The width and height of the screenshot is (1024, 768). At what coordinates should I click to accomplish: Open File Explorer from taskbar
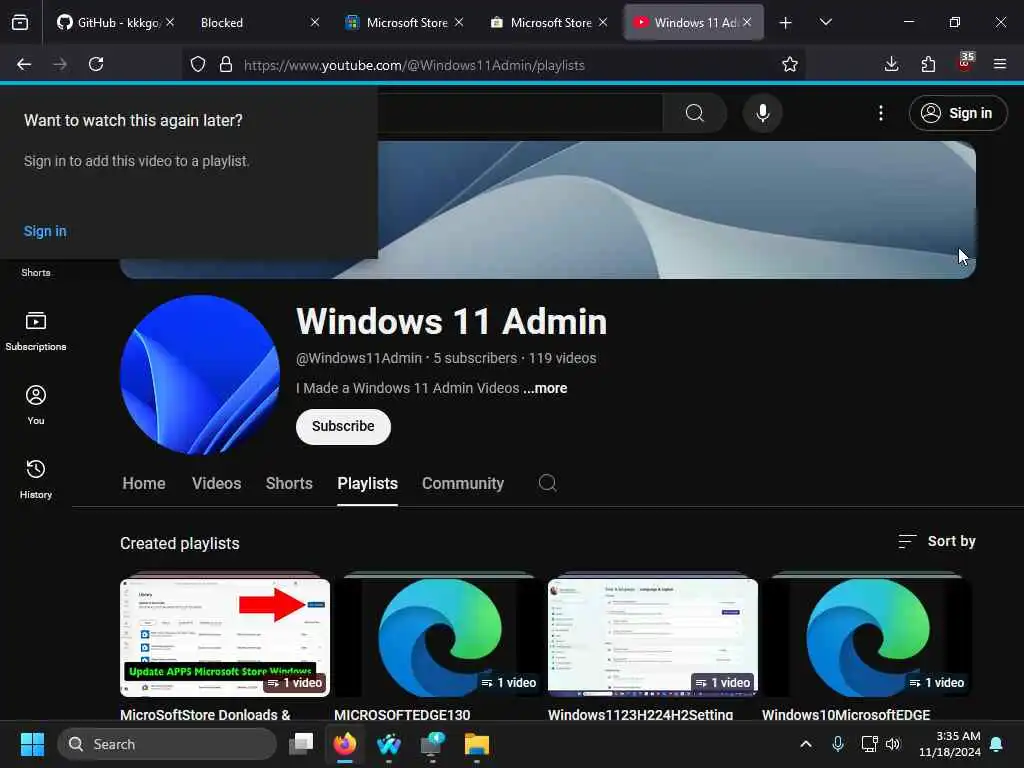tap(477, 744)
